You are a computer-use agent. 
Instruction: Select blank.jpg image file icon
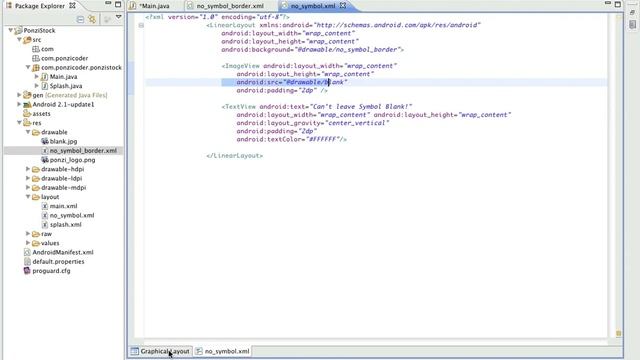pyautogui.click(x=44, y=141)
